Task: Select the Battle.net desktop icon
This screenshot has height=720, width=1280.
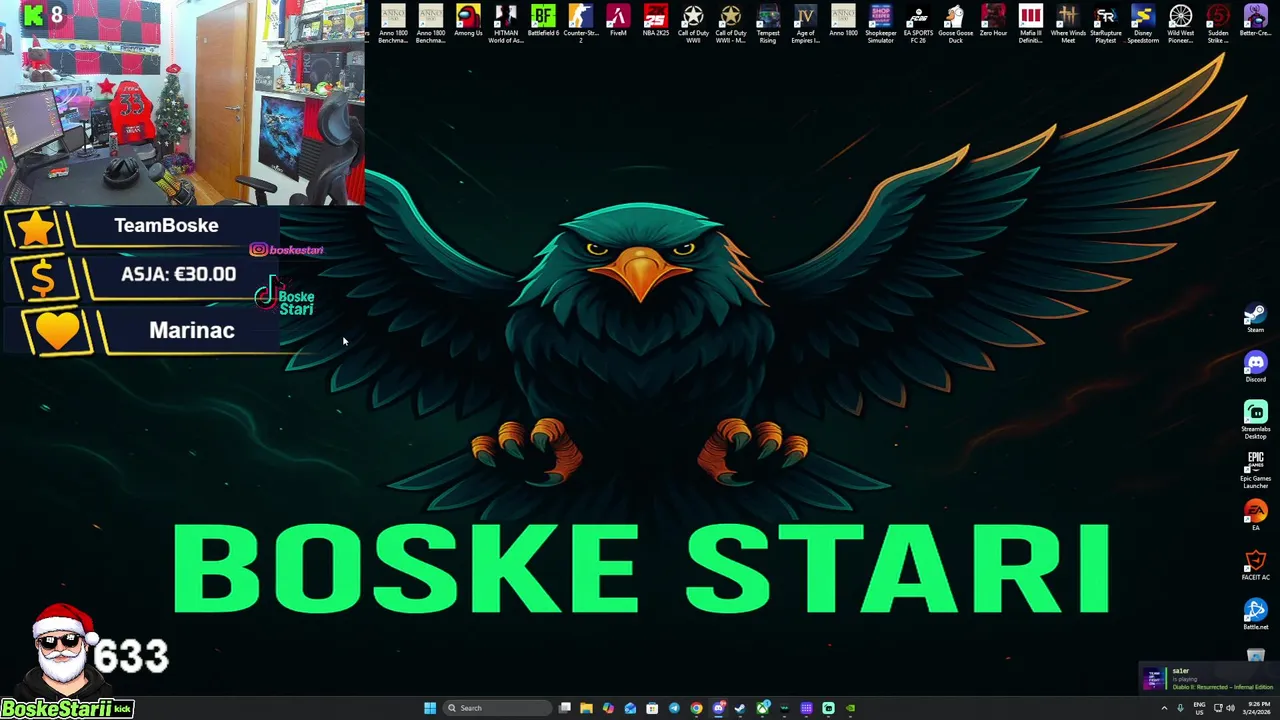Action: (x=1255, y=614)
